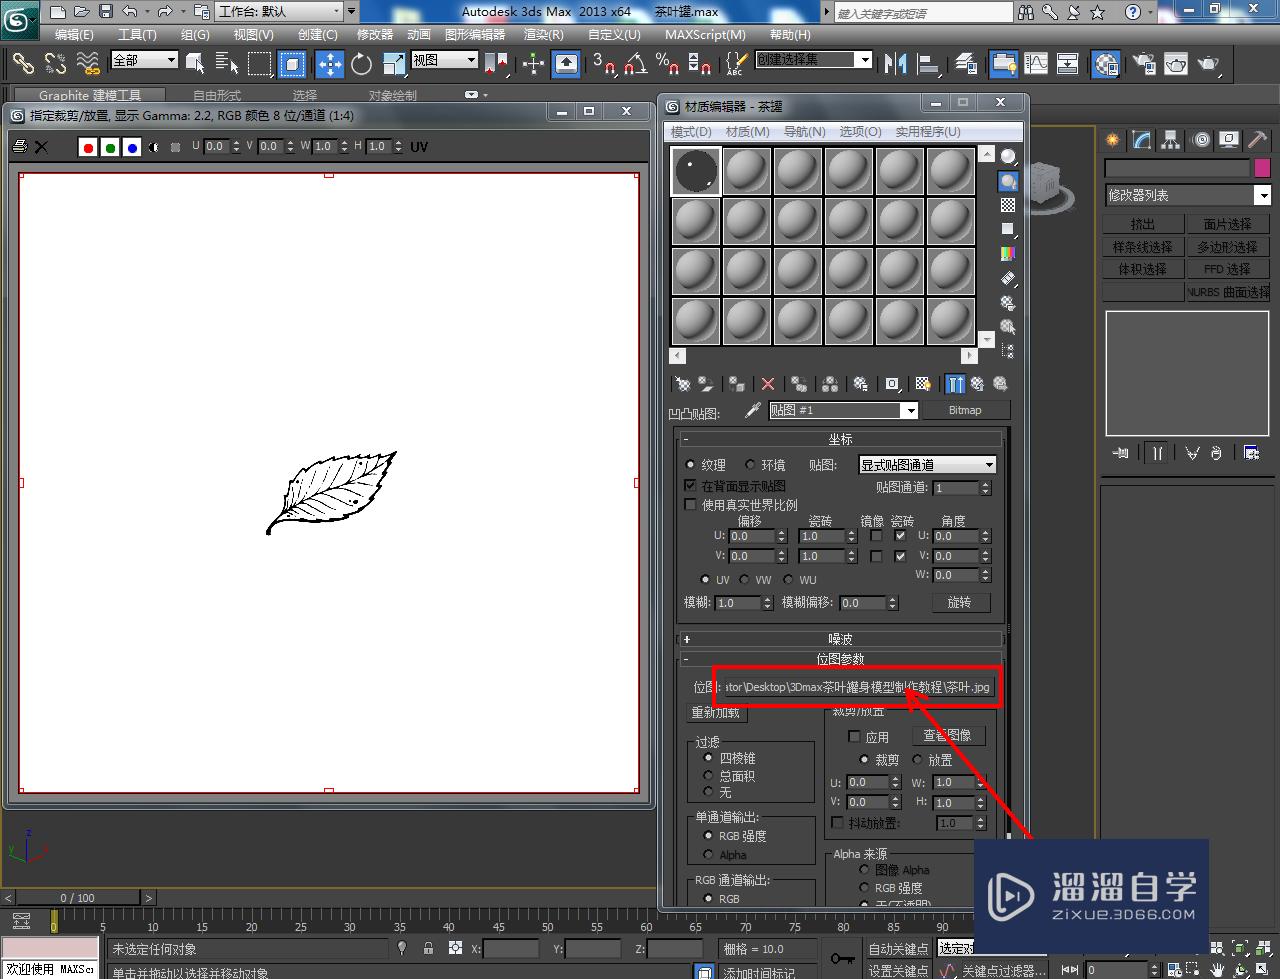Toggle the Percent Snap icon
Screen dimensions: 1280x979
(x=667, y=64)
